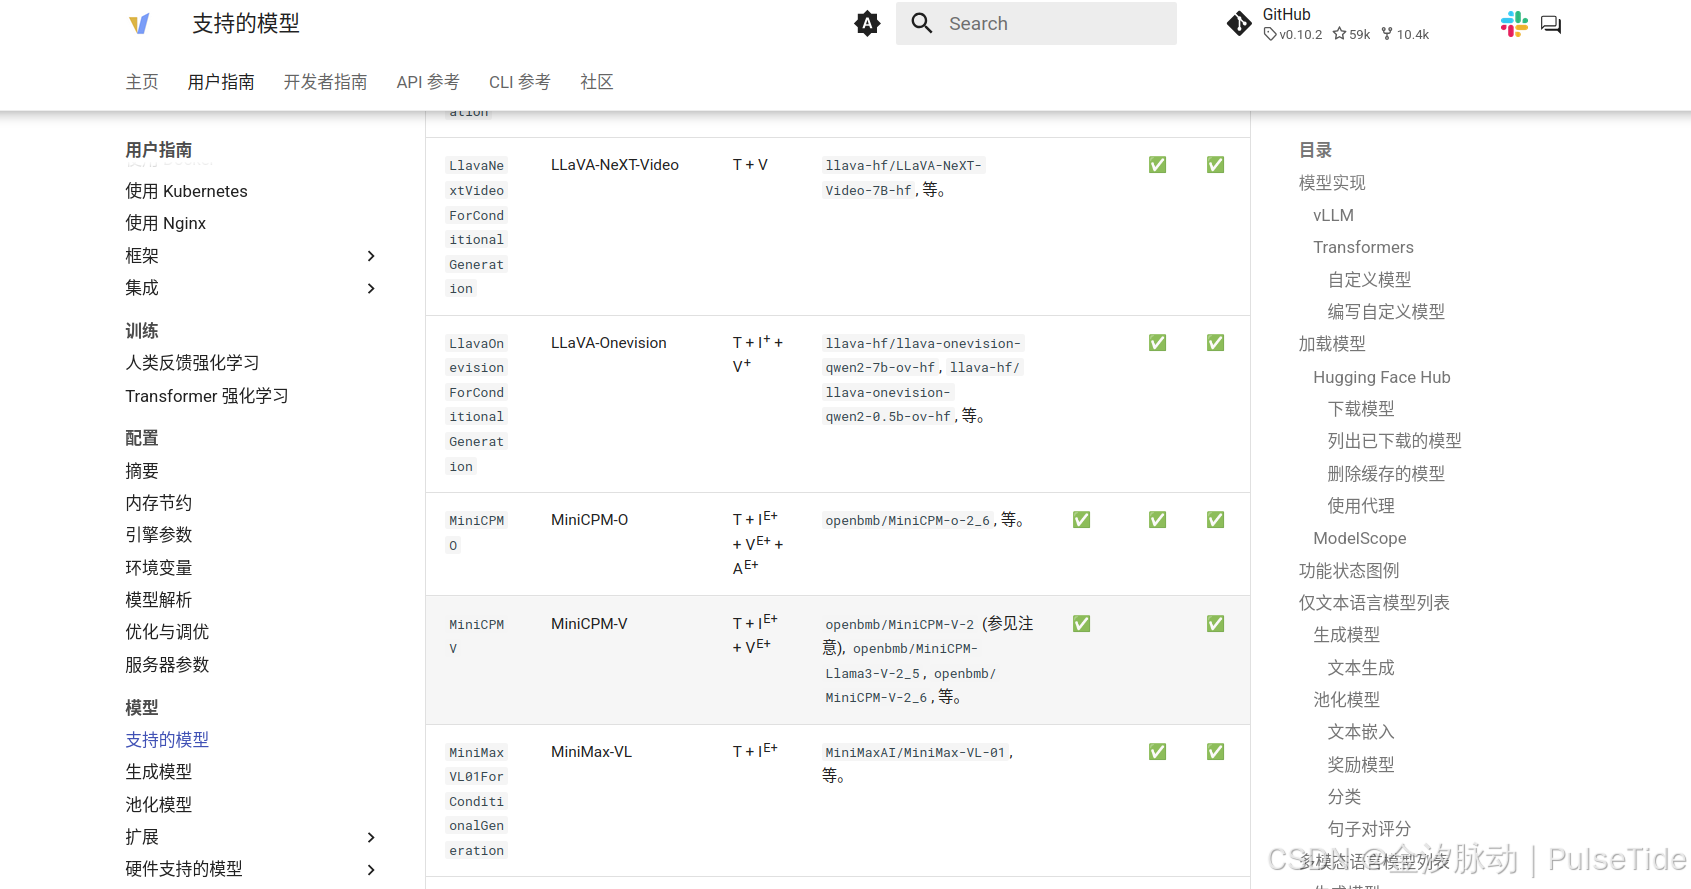Jump to 奖励模型 in table of contents

point(1361,765)
